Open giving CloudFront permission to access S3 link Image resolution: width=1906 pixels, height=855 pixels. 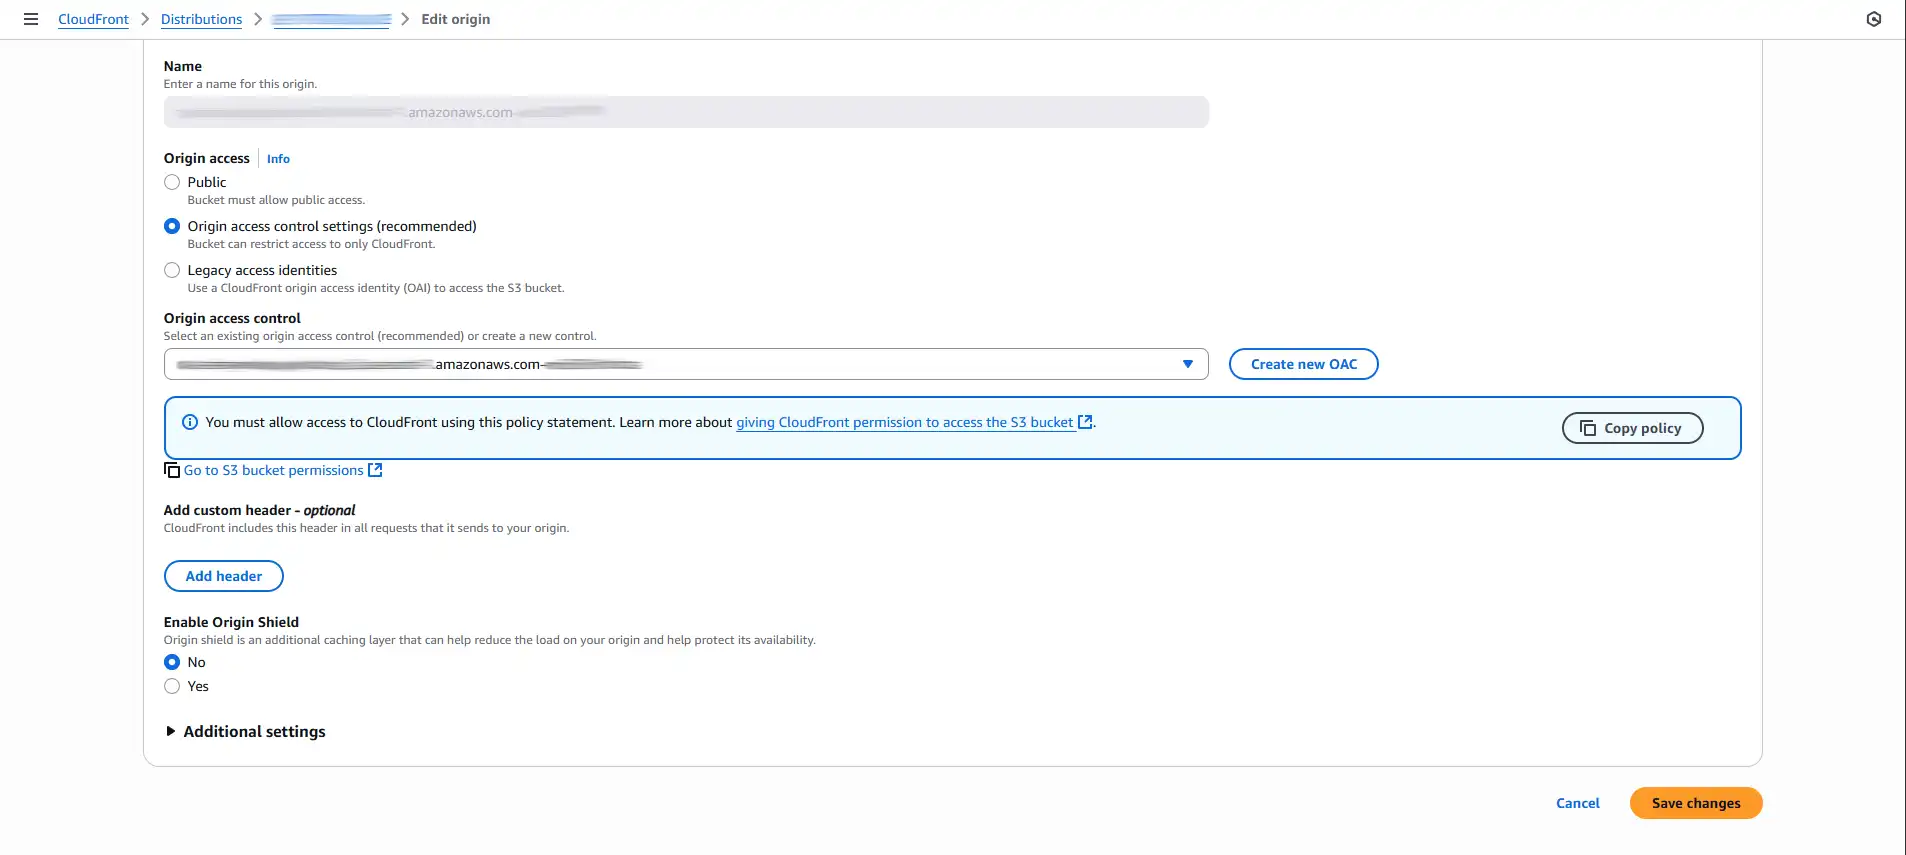click(x=904, y=422)
